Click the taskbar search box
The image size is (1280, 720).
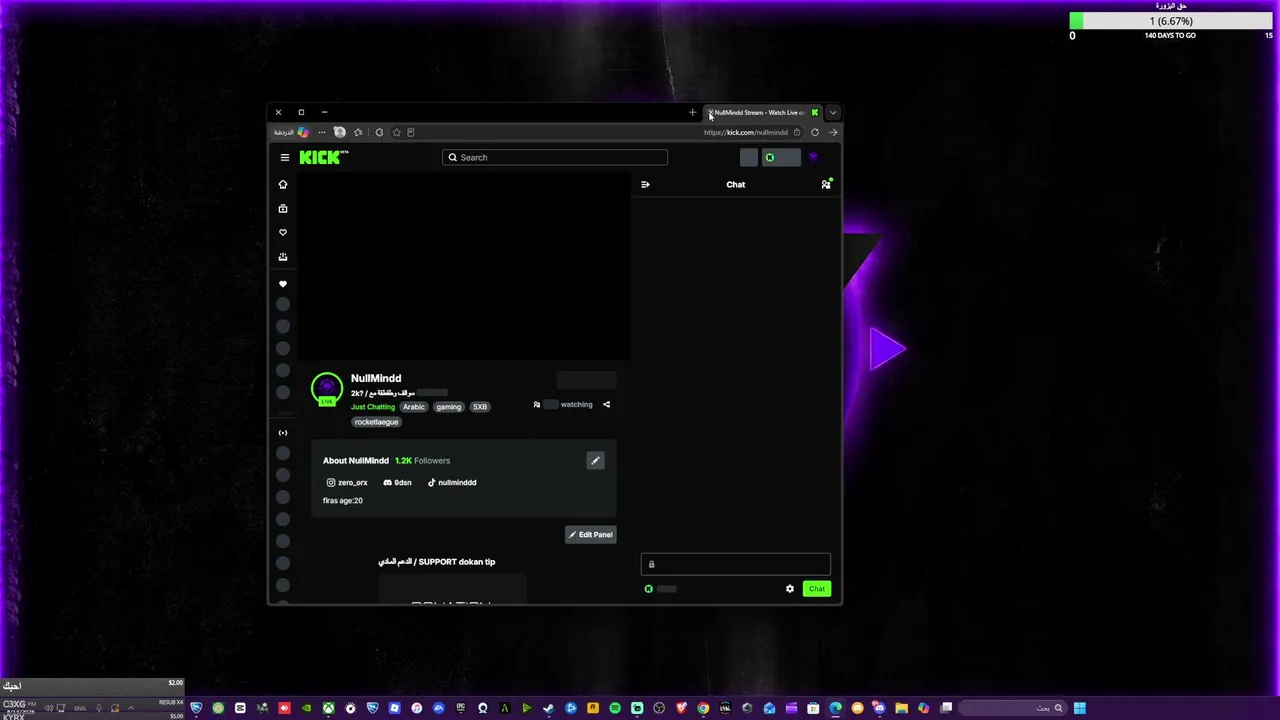pyautogui.click(x=1015, y=708)
